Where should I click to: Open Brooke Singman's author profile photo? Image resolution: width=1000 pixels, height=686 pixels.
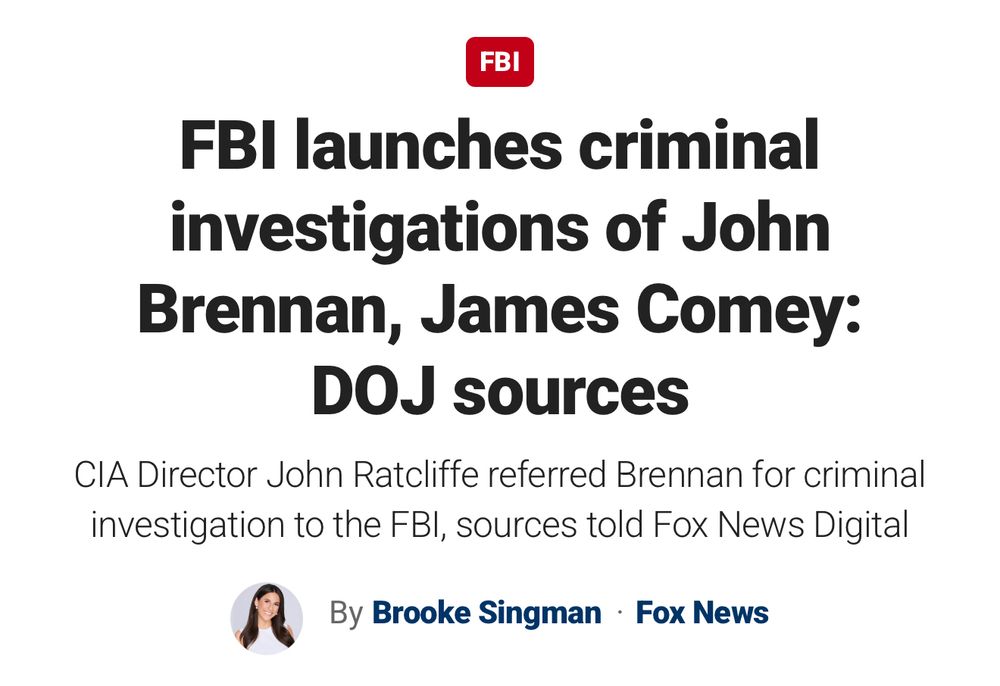[267, 618]
